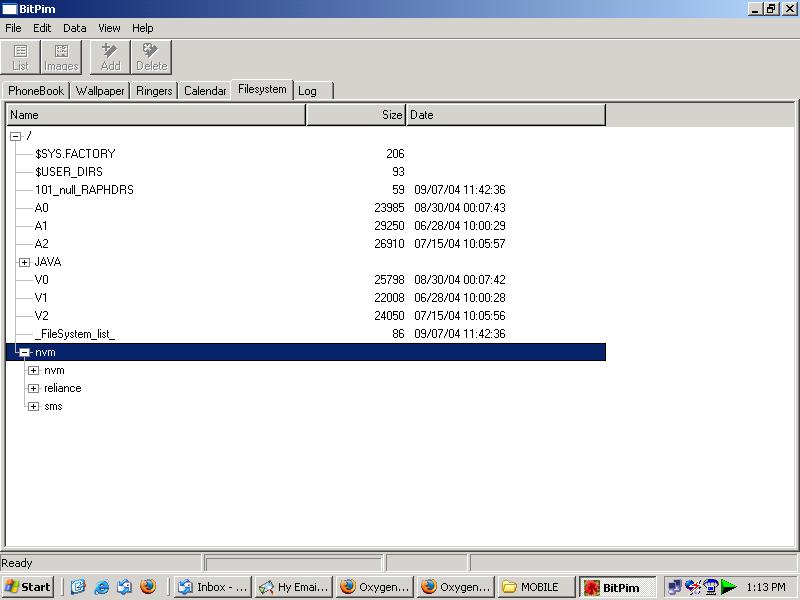Screen dimensions: 800x600
Task: Expand the JAVA folder node
Action: tap(24, 262)
